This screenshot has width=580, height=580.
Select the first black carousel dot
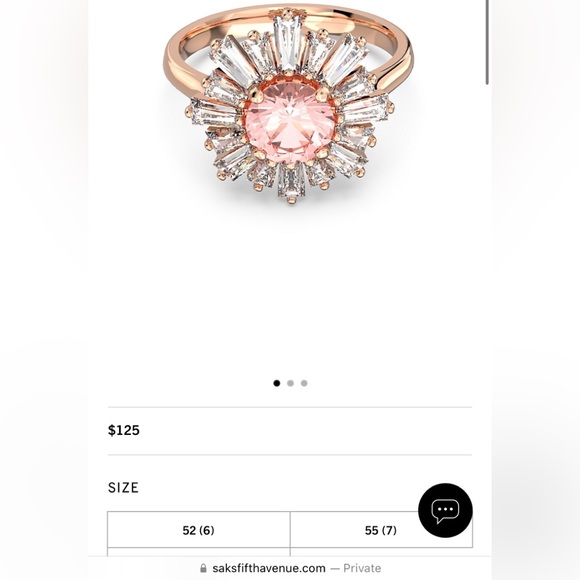tap(277, 383)
